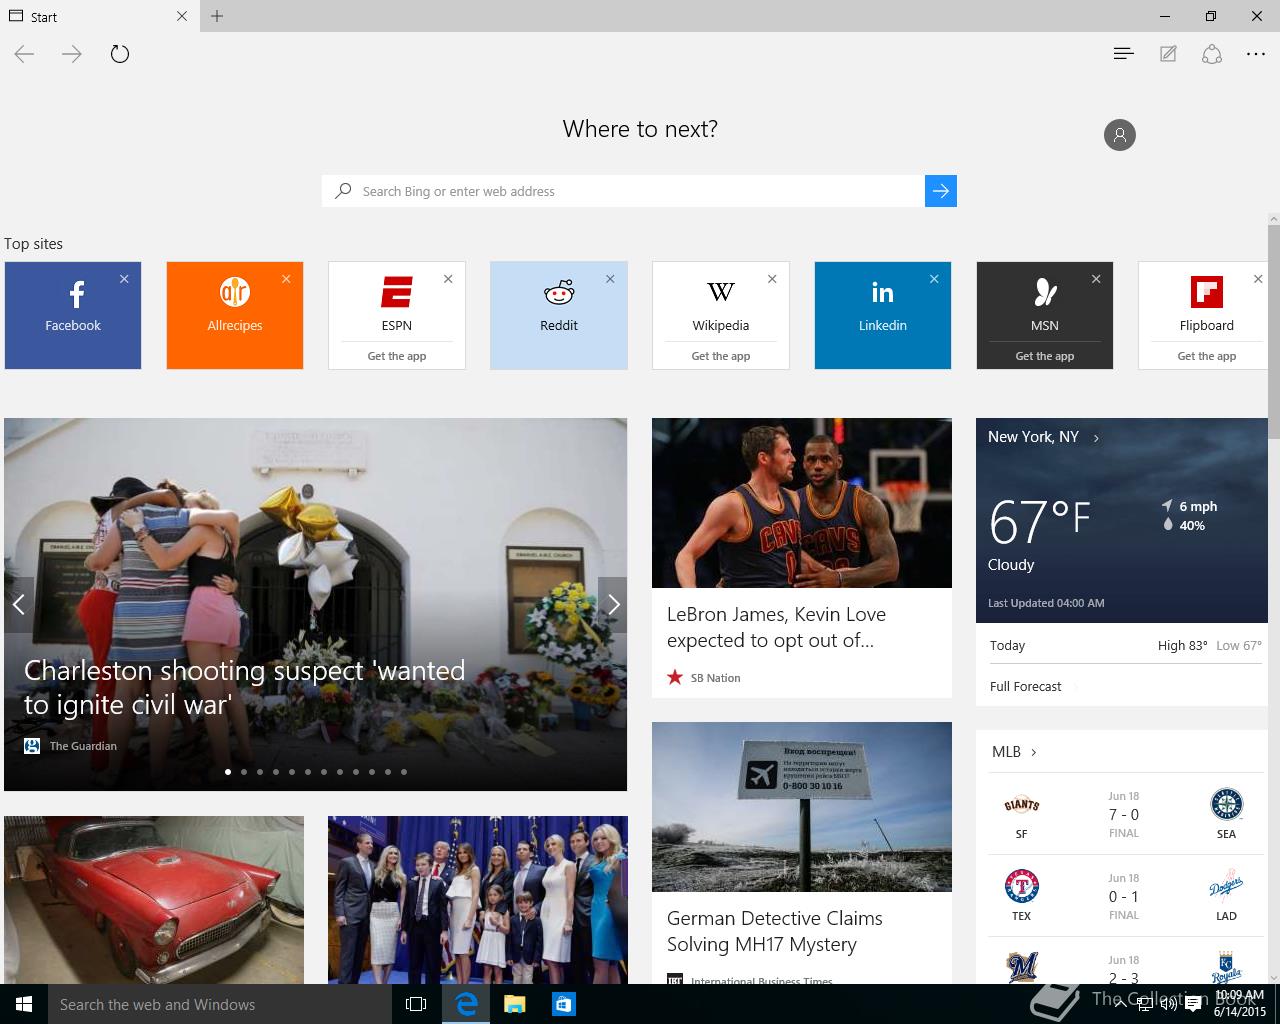Open the Store from the taskbar
1280x1024 pixels.
pos(563,1004)
